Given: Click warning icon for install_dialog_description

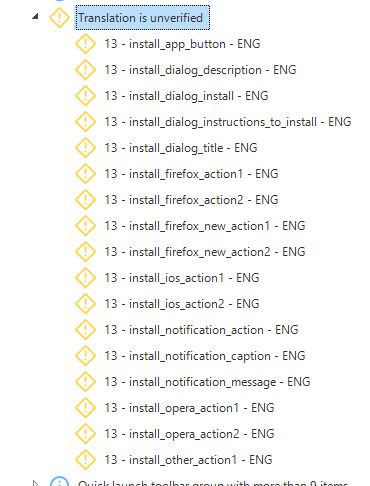Looking at the screenshot, I should tap(85, 70).
